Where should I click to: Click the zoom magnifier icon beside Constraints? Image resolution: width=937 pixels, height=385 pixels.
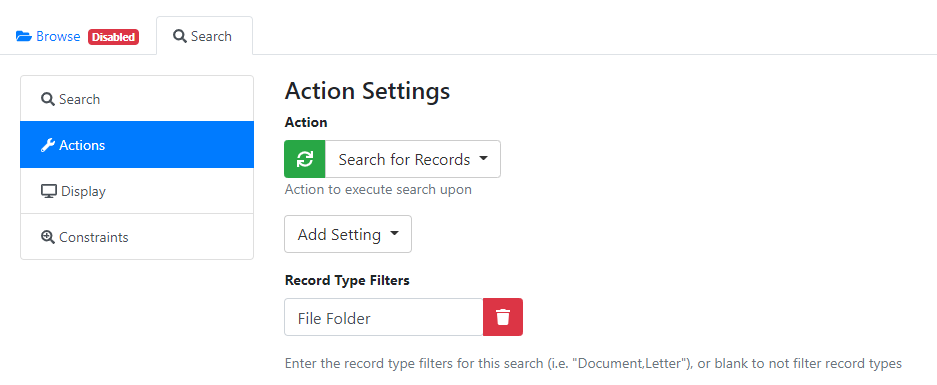48,237
